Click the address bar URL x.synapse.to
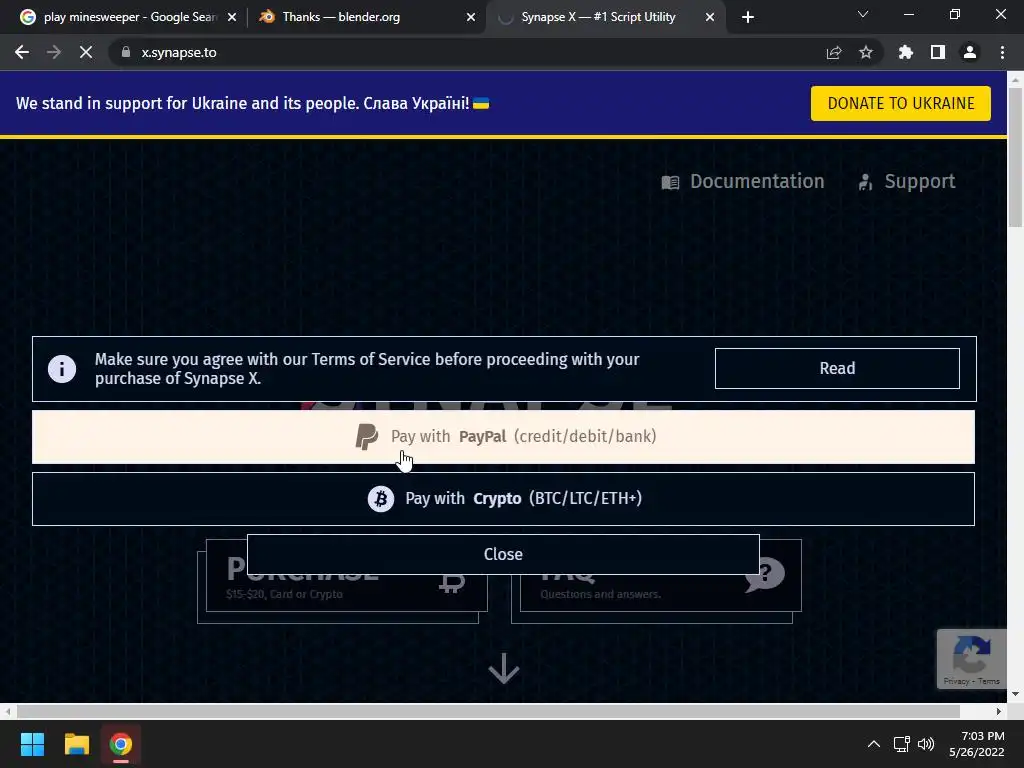The image size is (1024, 768). point(179,52)
